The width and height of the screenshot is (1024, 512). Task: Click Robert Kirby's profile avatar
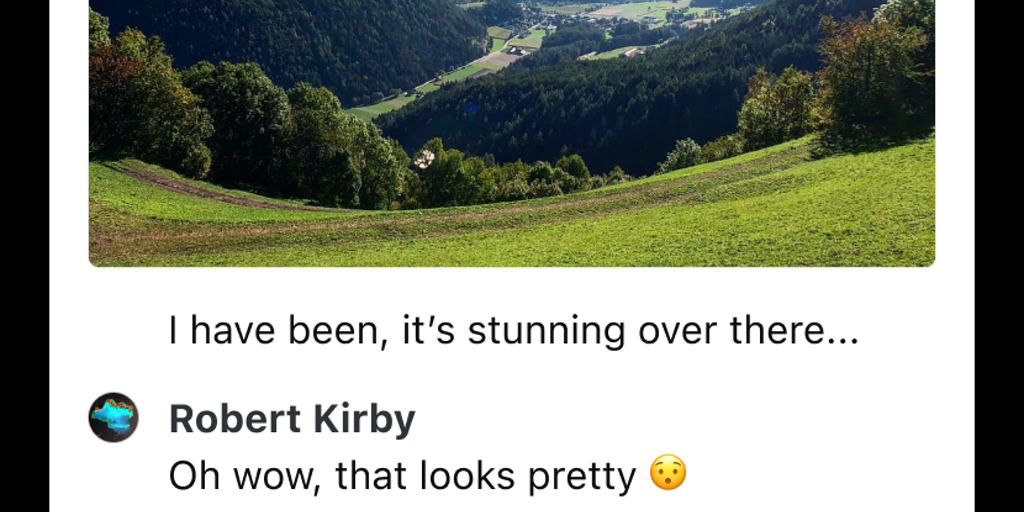[114, 417]
